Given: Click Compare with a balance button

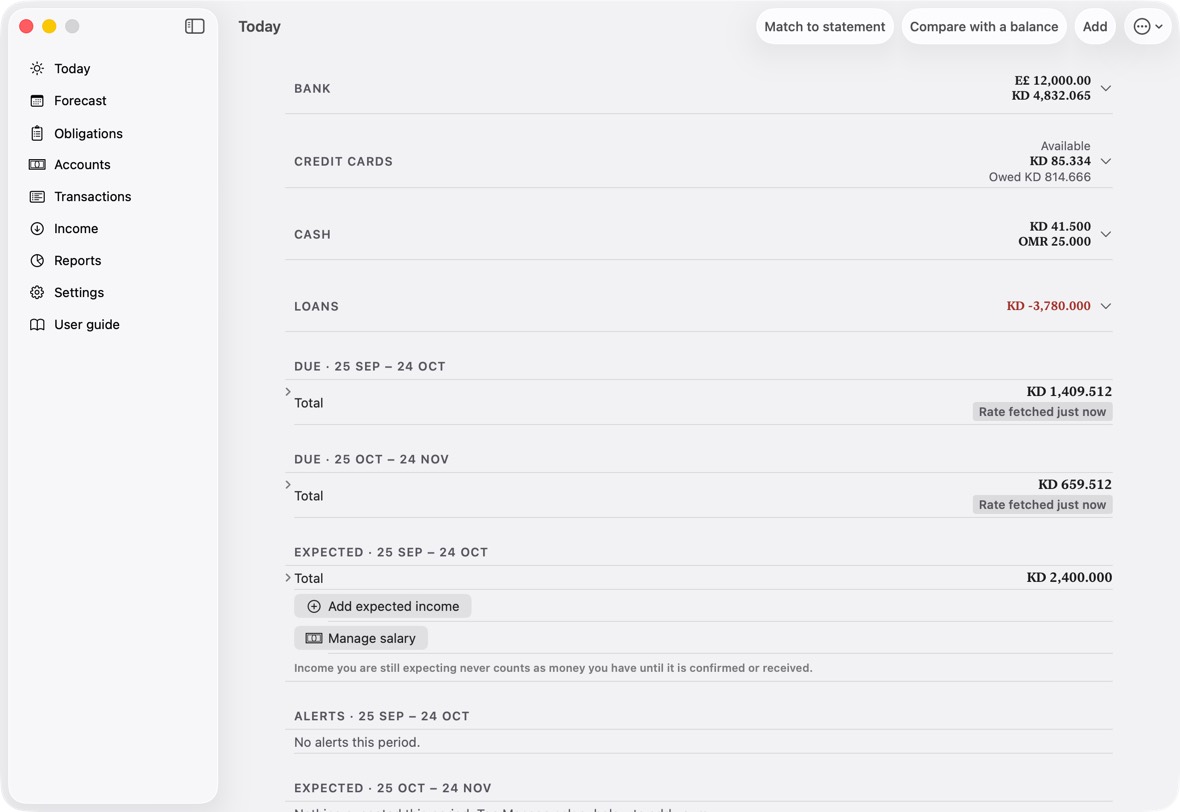Looking at the screenshot, I should (984, 26).
